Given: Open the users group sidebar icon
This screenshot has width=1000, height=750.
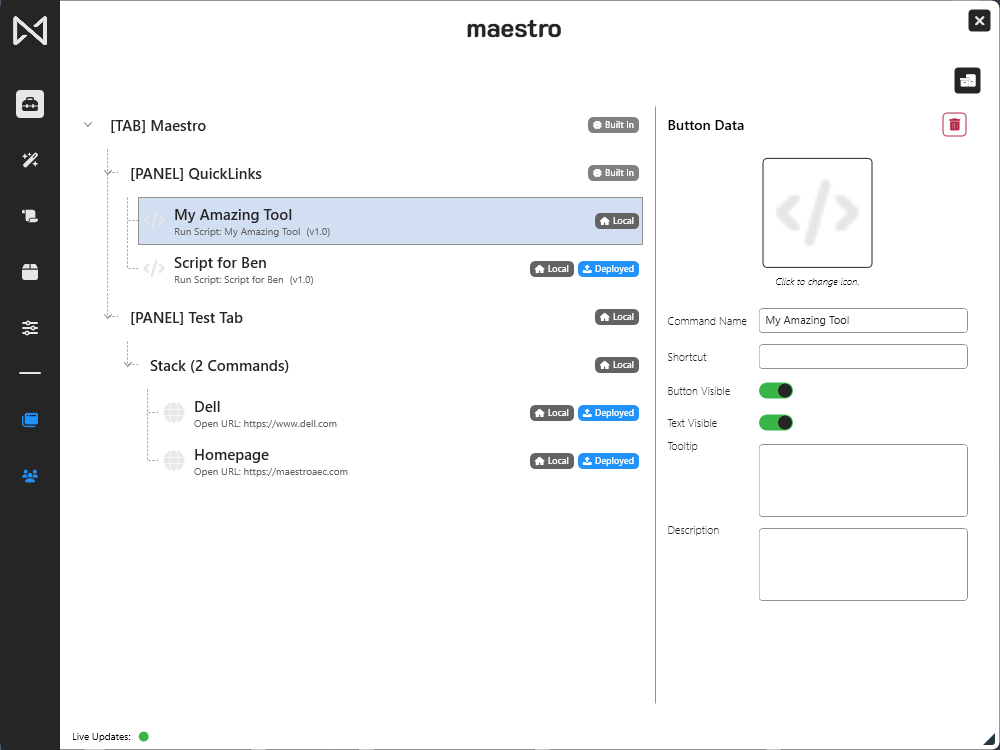Looking at the screenshot, I should point(30,476).
